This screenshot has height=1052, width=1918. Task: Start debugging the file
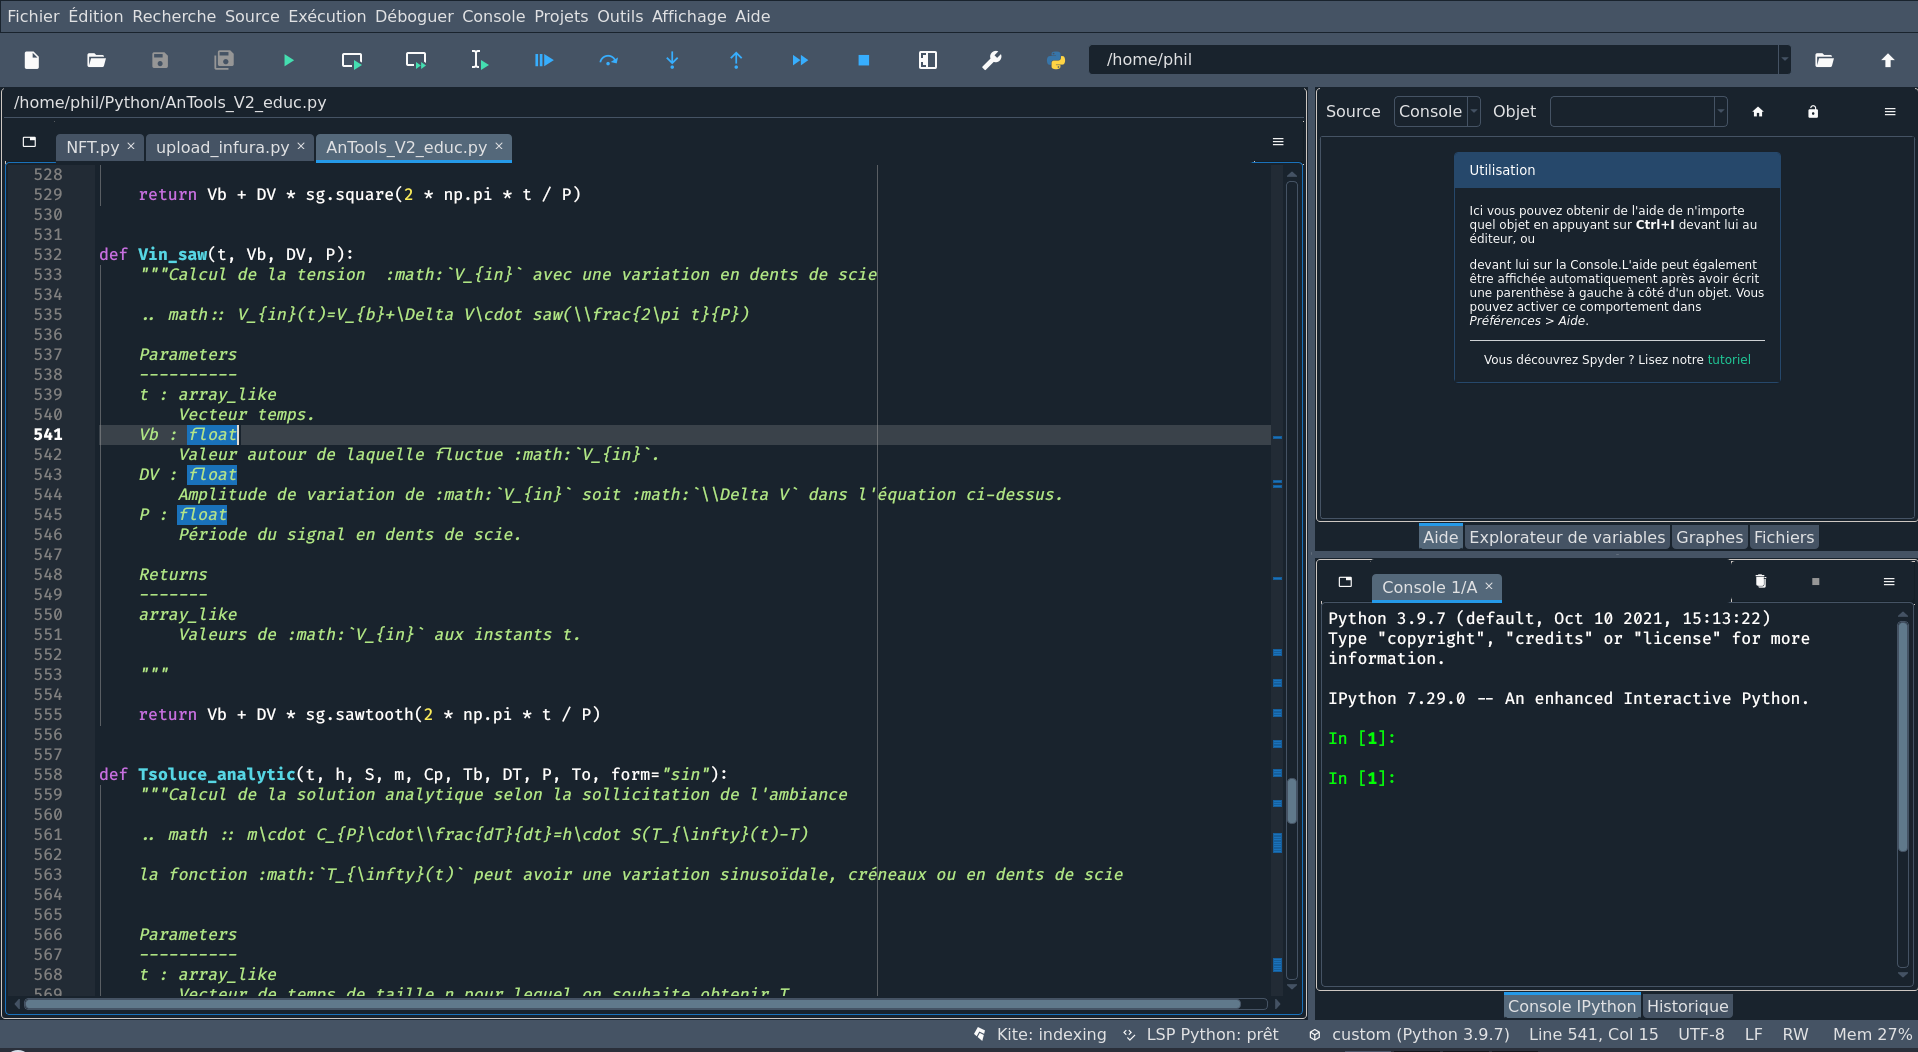tap(544, 60)
